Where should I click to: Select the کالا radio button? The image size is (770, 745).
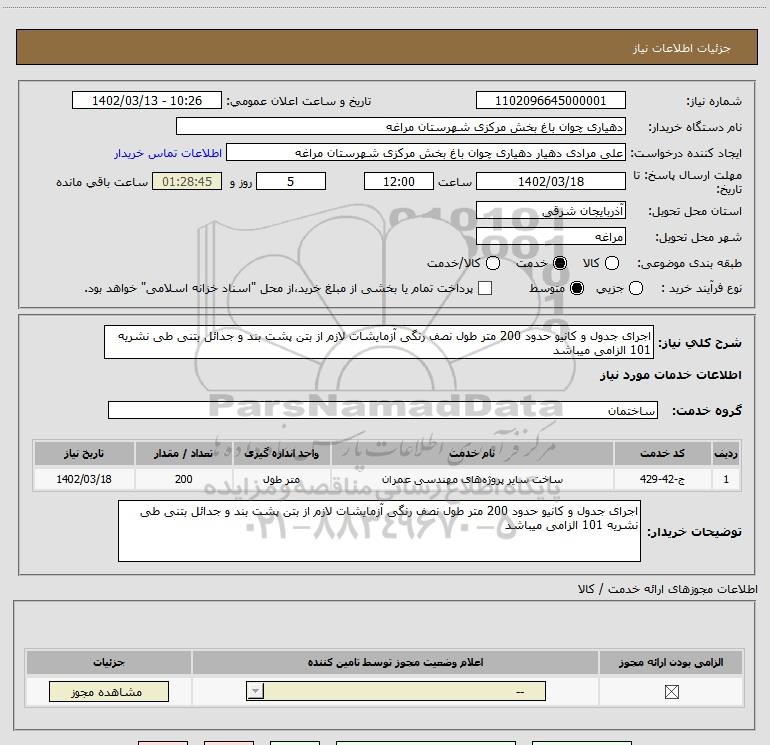[x=612, y=263]
